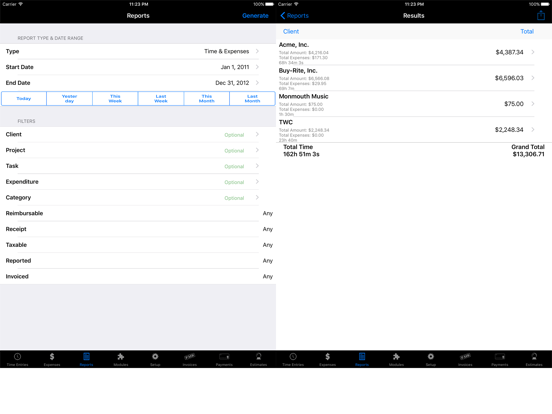
Task: Choose the This Week date preset
Action: coord(115,99)
